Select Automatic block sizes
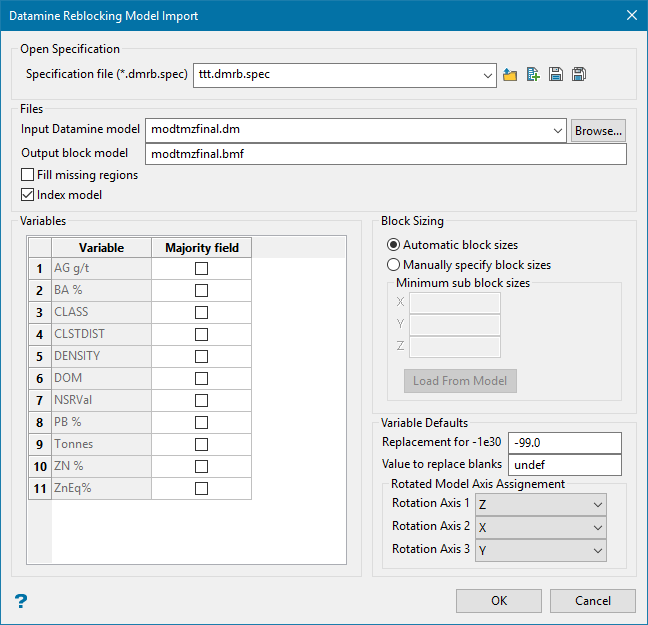 pos(393,245)
